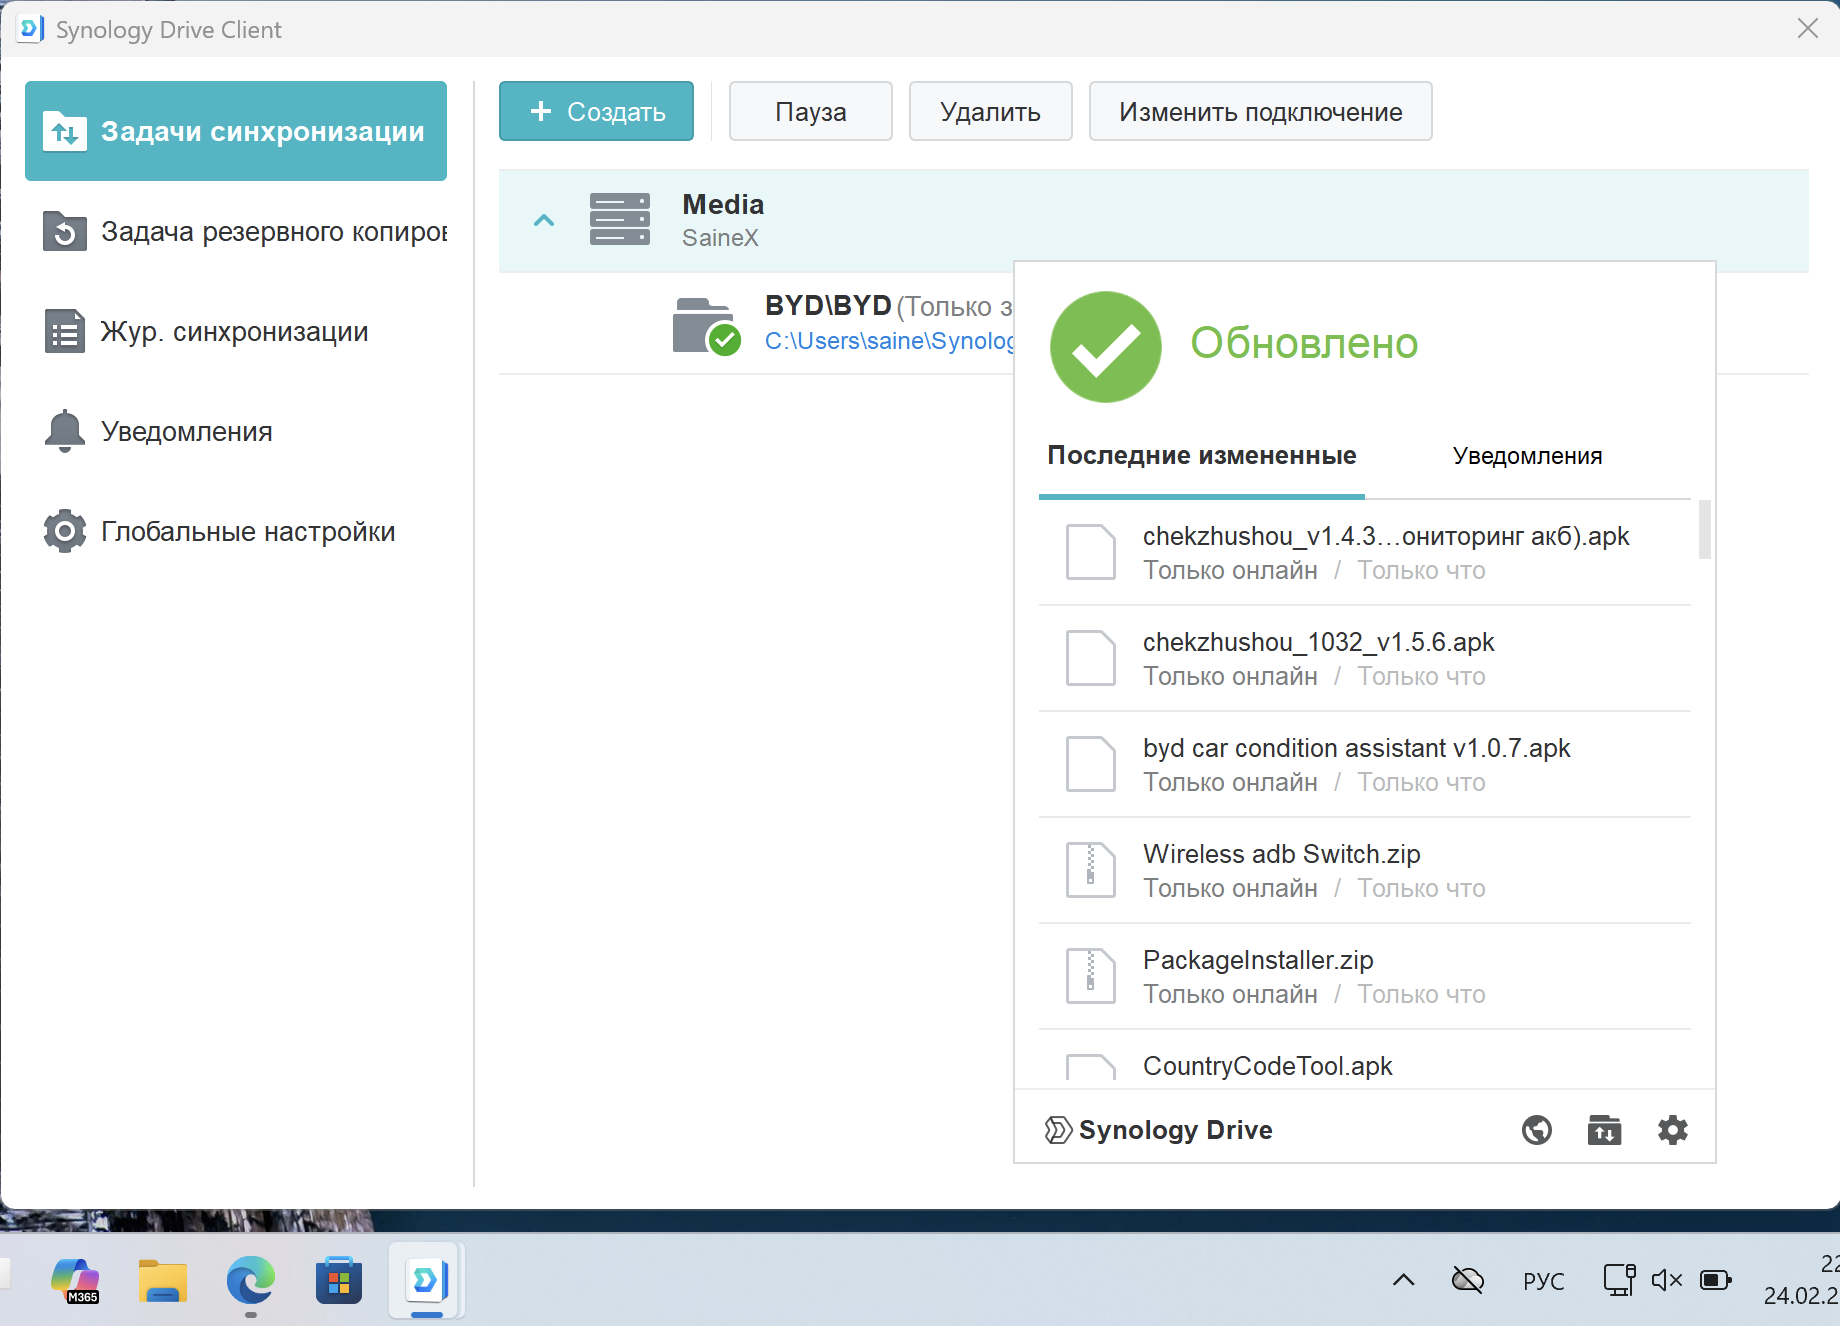Viewport: 1840px width, 1326px height.
Task: Select the Последние измененные tab
Action: [x=1201, y=456]
